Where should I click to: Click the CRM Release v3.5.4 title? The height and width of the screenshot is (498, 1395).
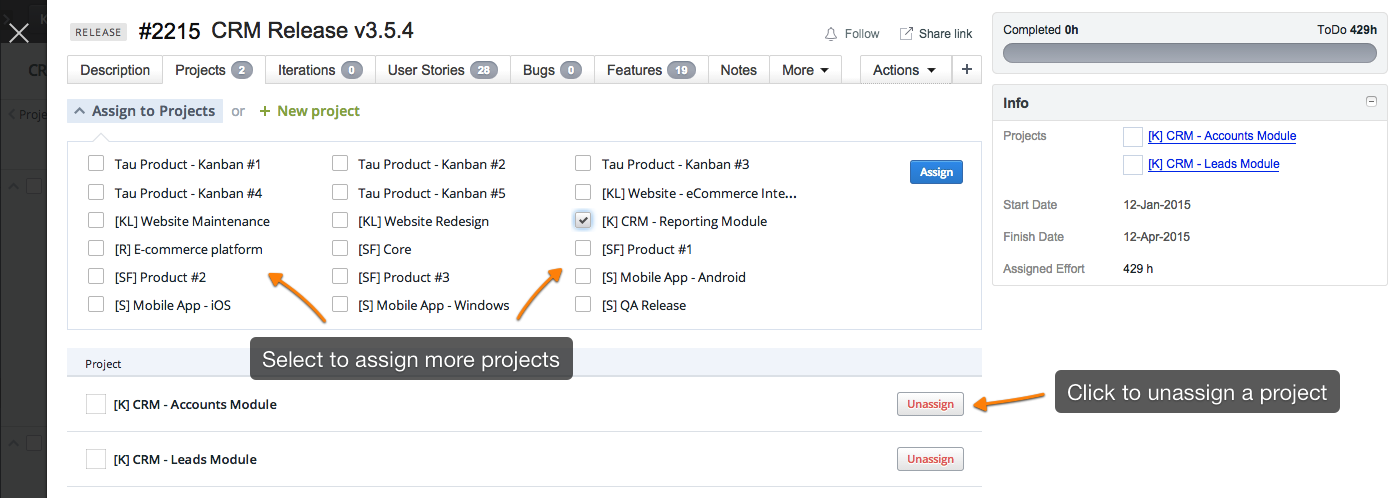tap(313, 31)
